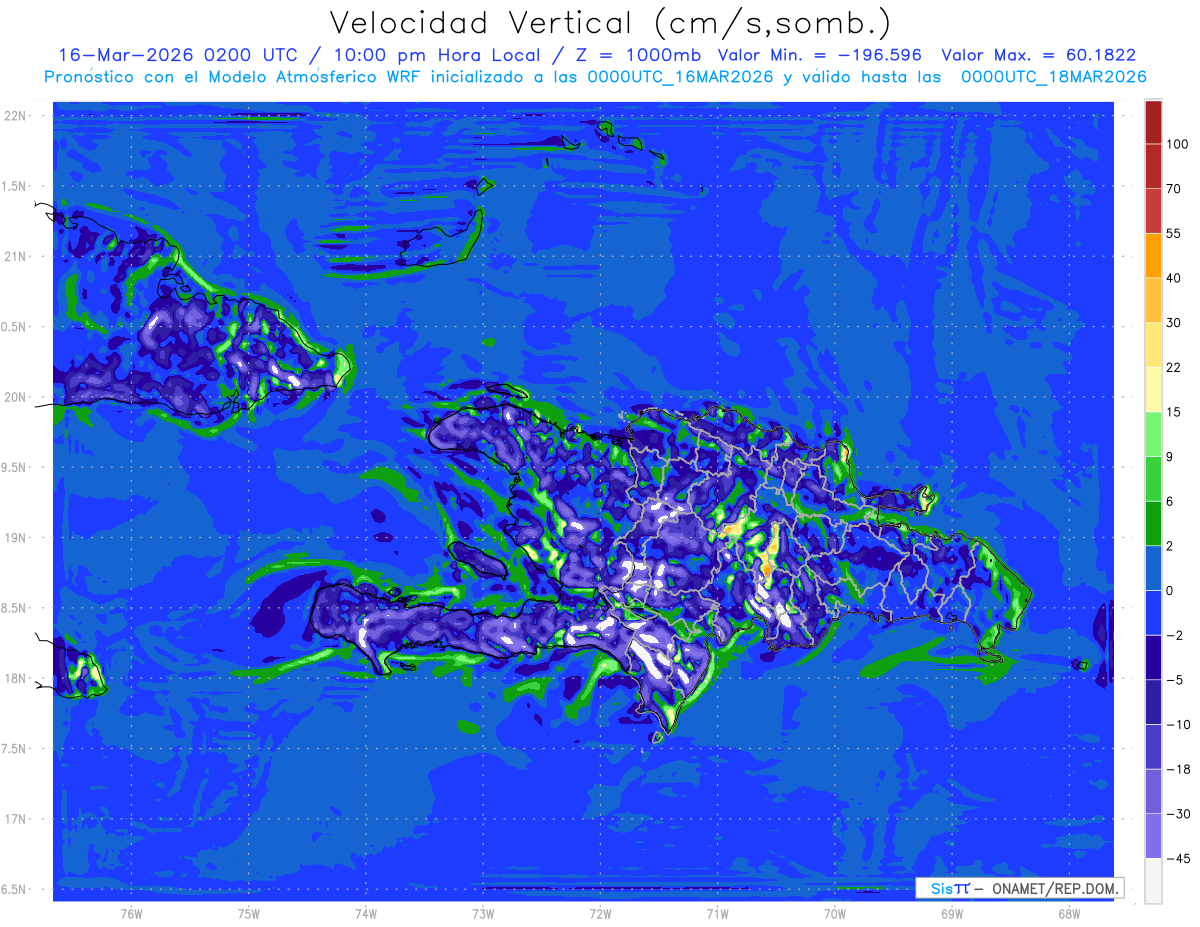This screenshot has width=1200, height=927.
Task: Click the longitude label "74W"
Action: pyautogui.click(x=366, y=914)
